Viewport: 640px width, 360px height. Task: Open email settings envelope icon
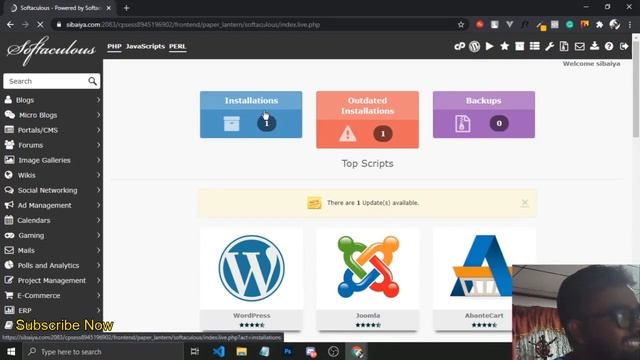click(579, 47)
